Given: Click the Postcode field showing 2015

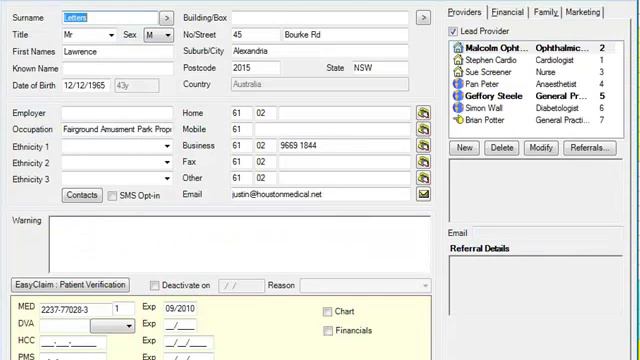Looking at the screenshot, I should click(x=256, y=68).
